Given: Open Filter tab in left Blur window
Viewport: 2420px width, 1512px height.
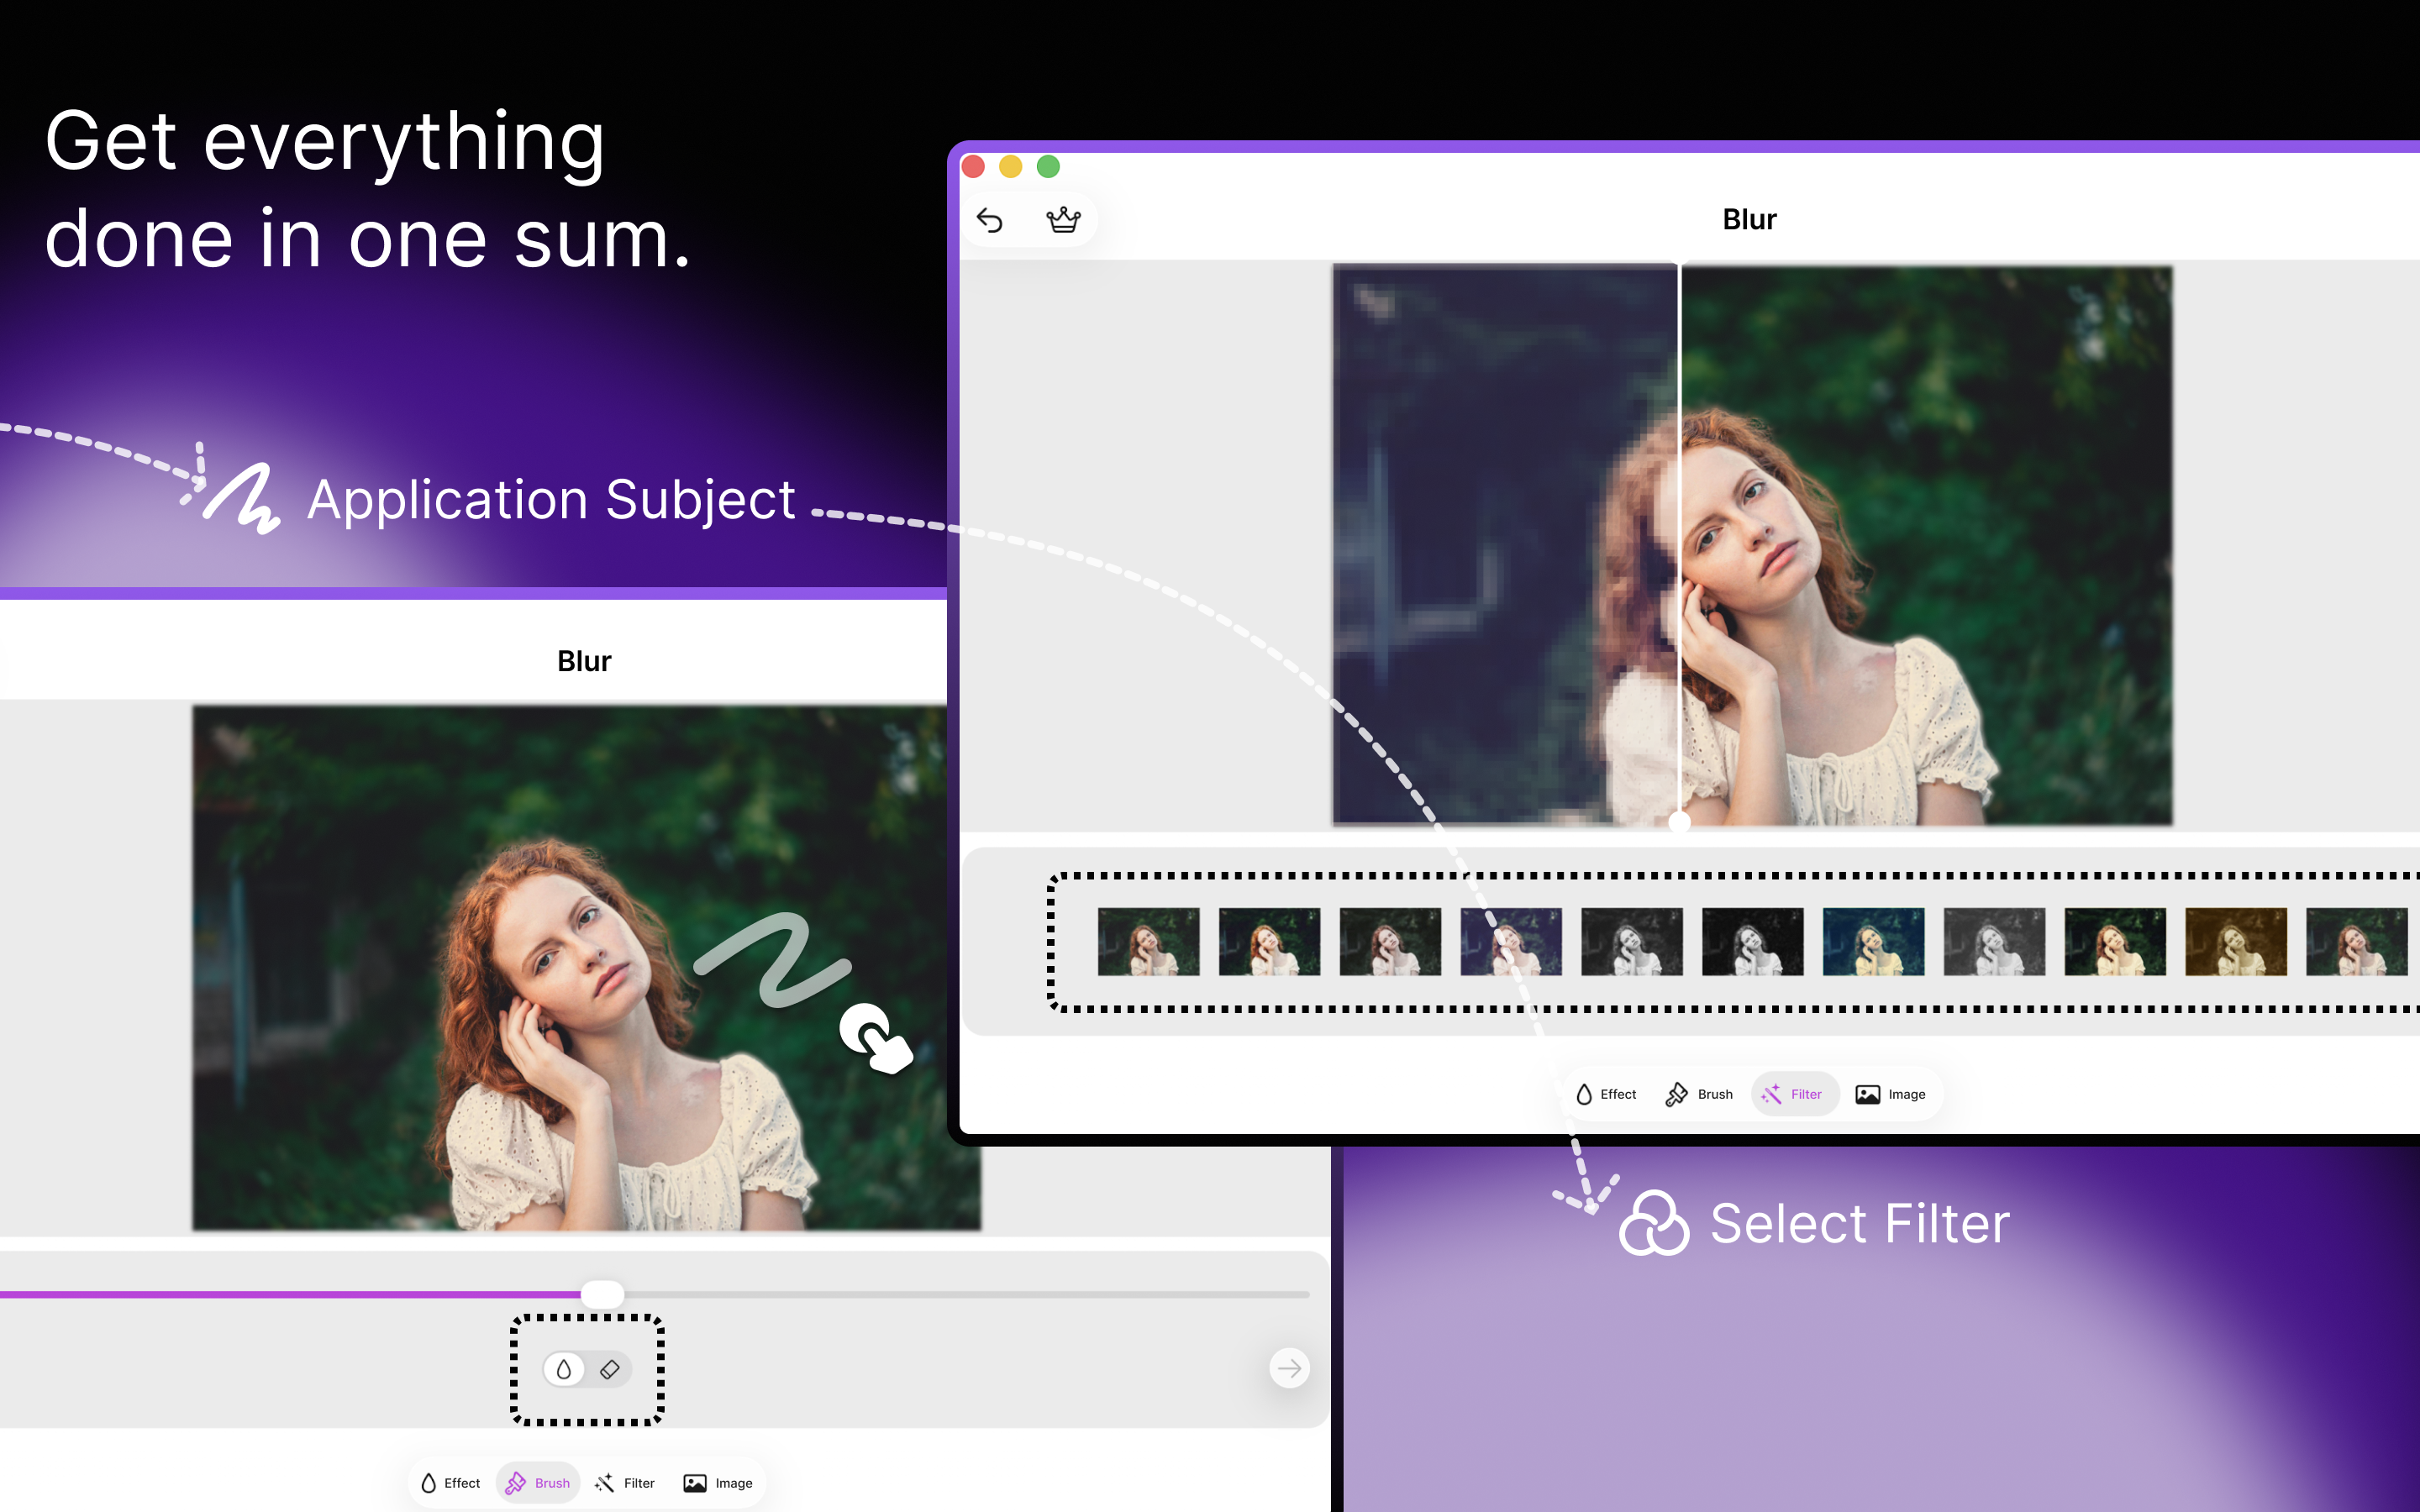Looking at the screenshot, I should pos(625,1483).
